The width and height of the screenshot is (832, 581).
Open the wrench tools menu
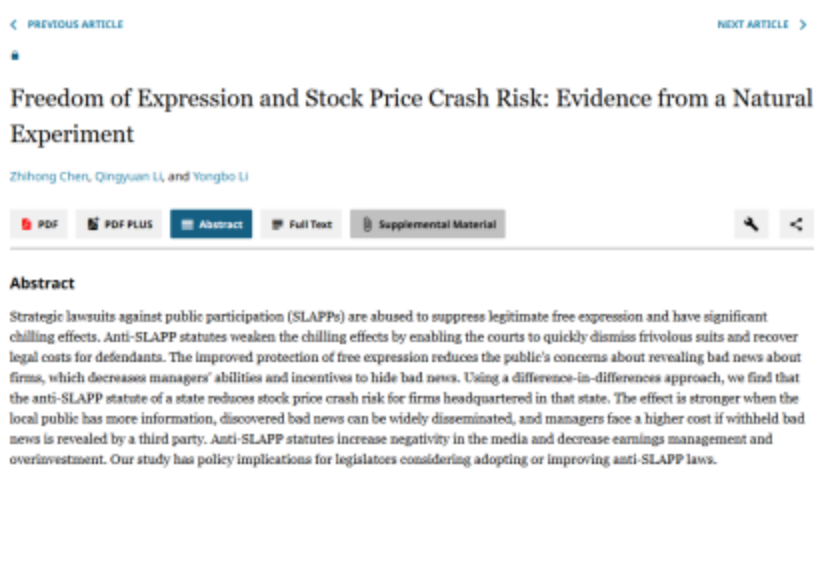click(x=751, y=224)
